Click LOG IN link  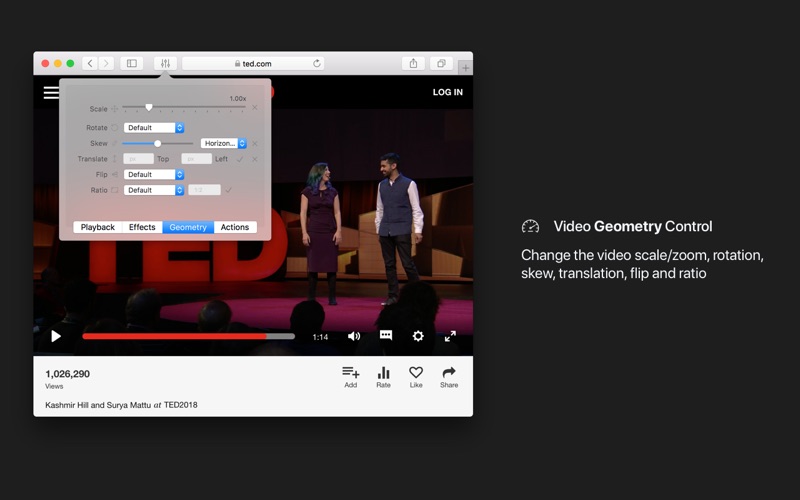[447, 92]
